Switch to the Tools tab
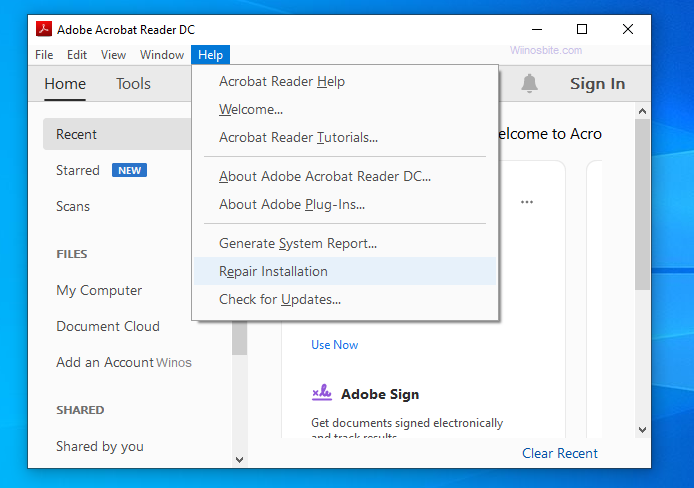Viewport: 694px width, 488px height. click(133, 84)
